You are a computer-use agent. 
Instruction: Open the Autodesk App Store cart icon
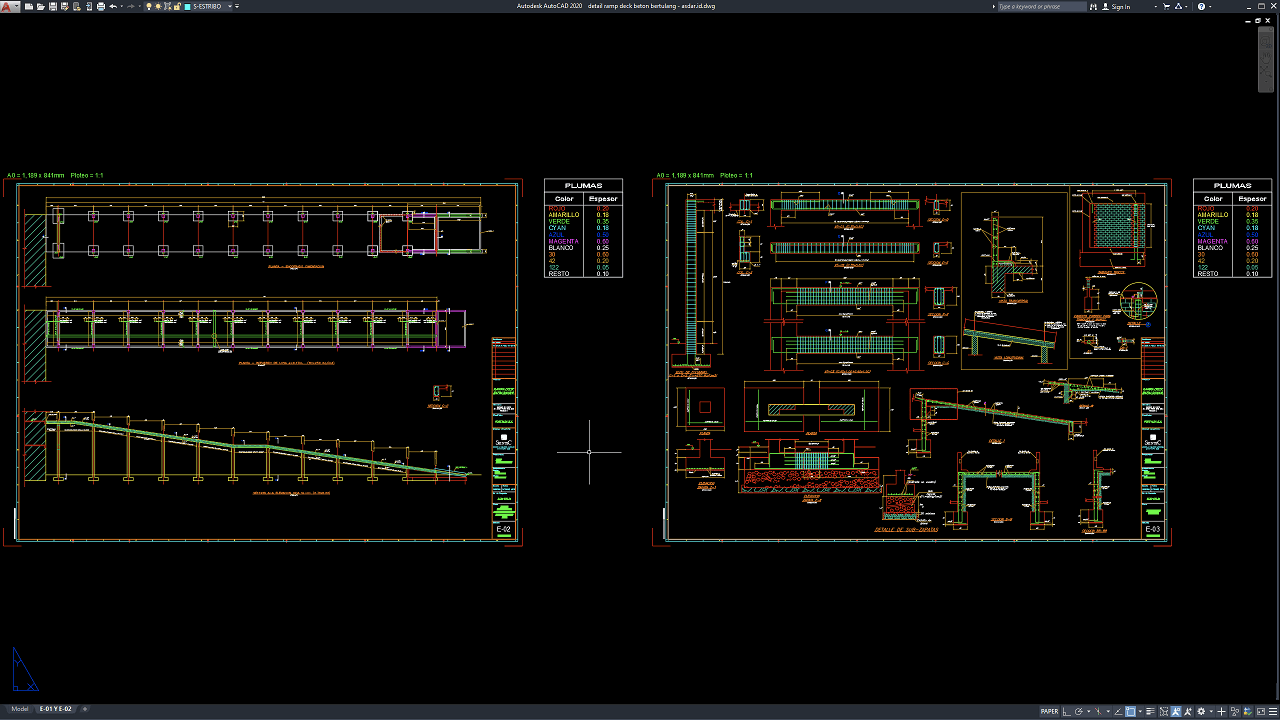(1167, 6)
